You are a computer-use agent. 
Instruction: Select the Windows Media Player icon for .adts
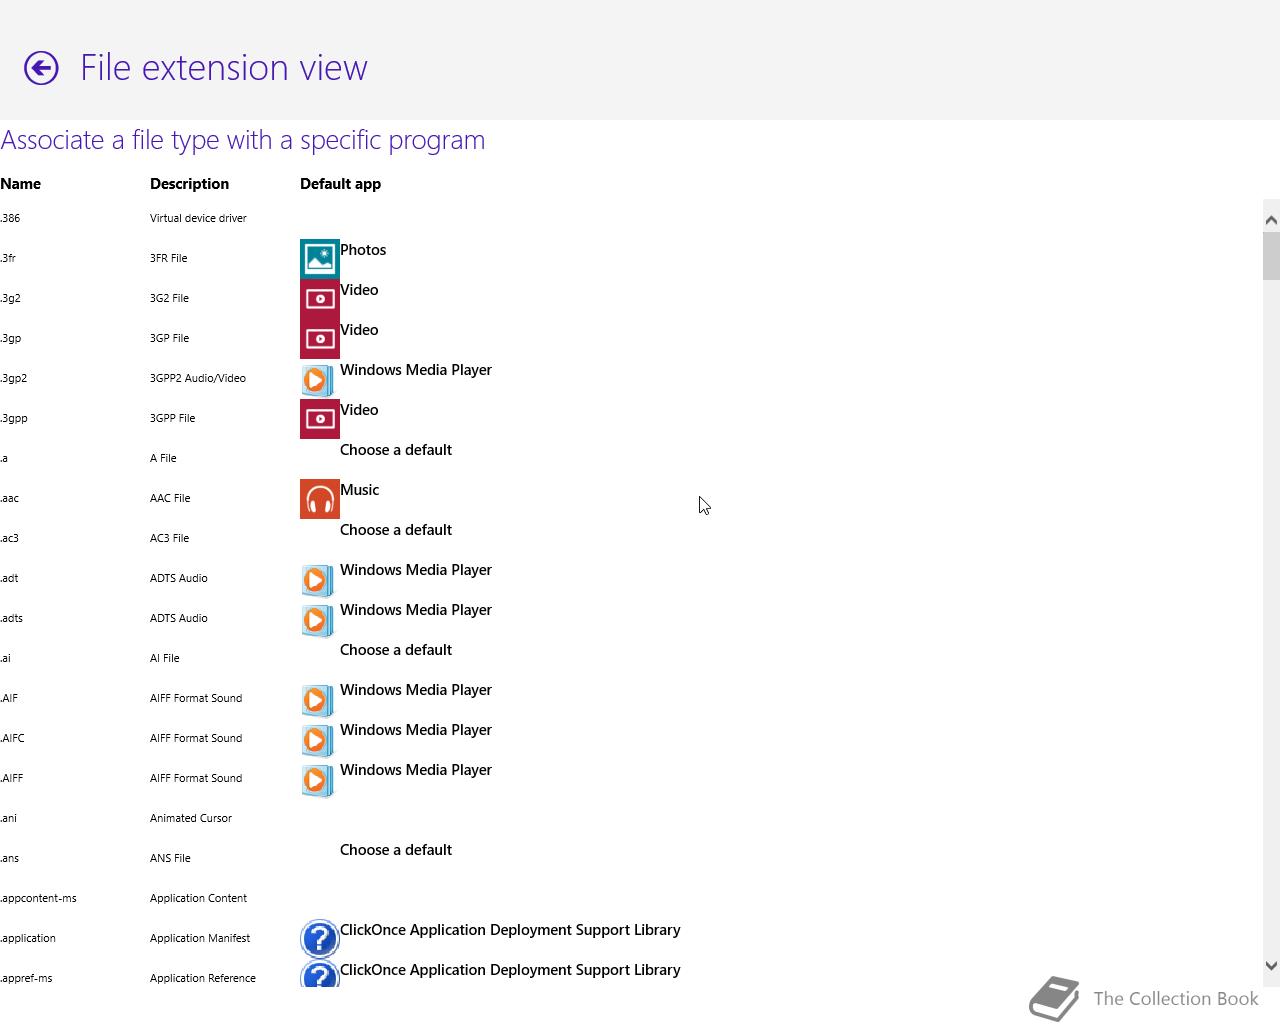coord(317,620)
